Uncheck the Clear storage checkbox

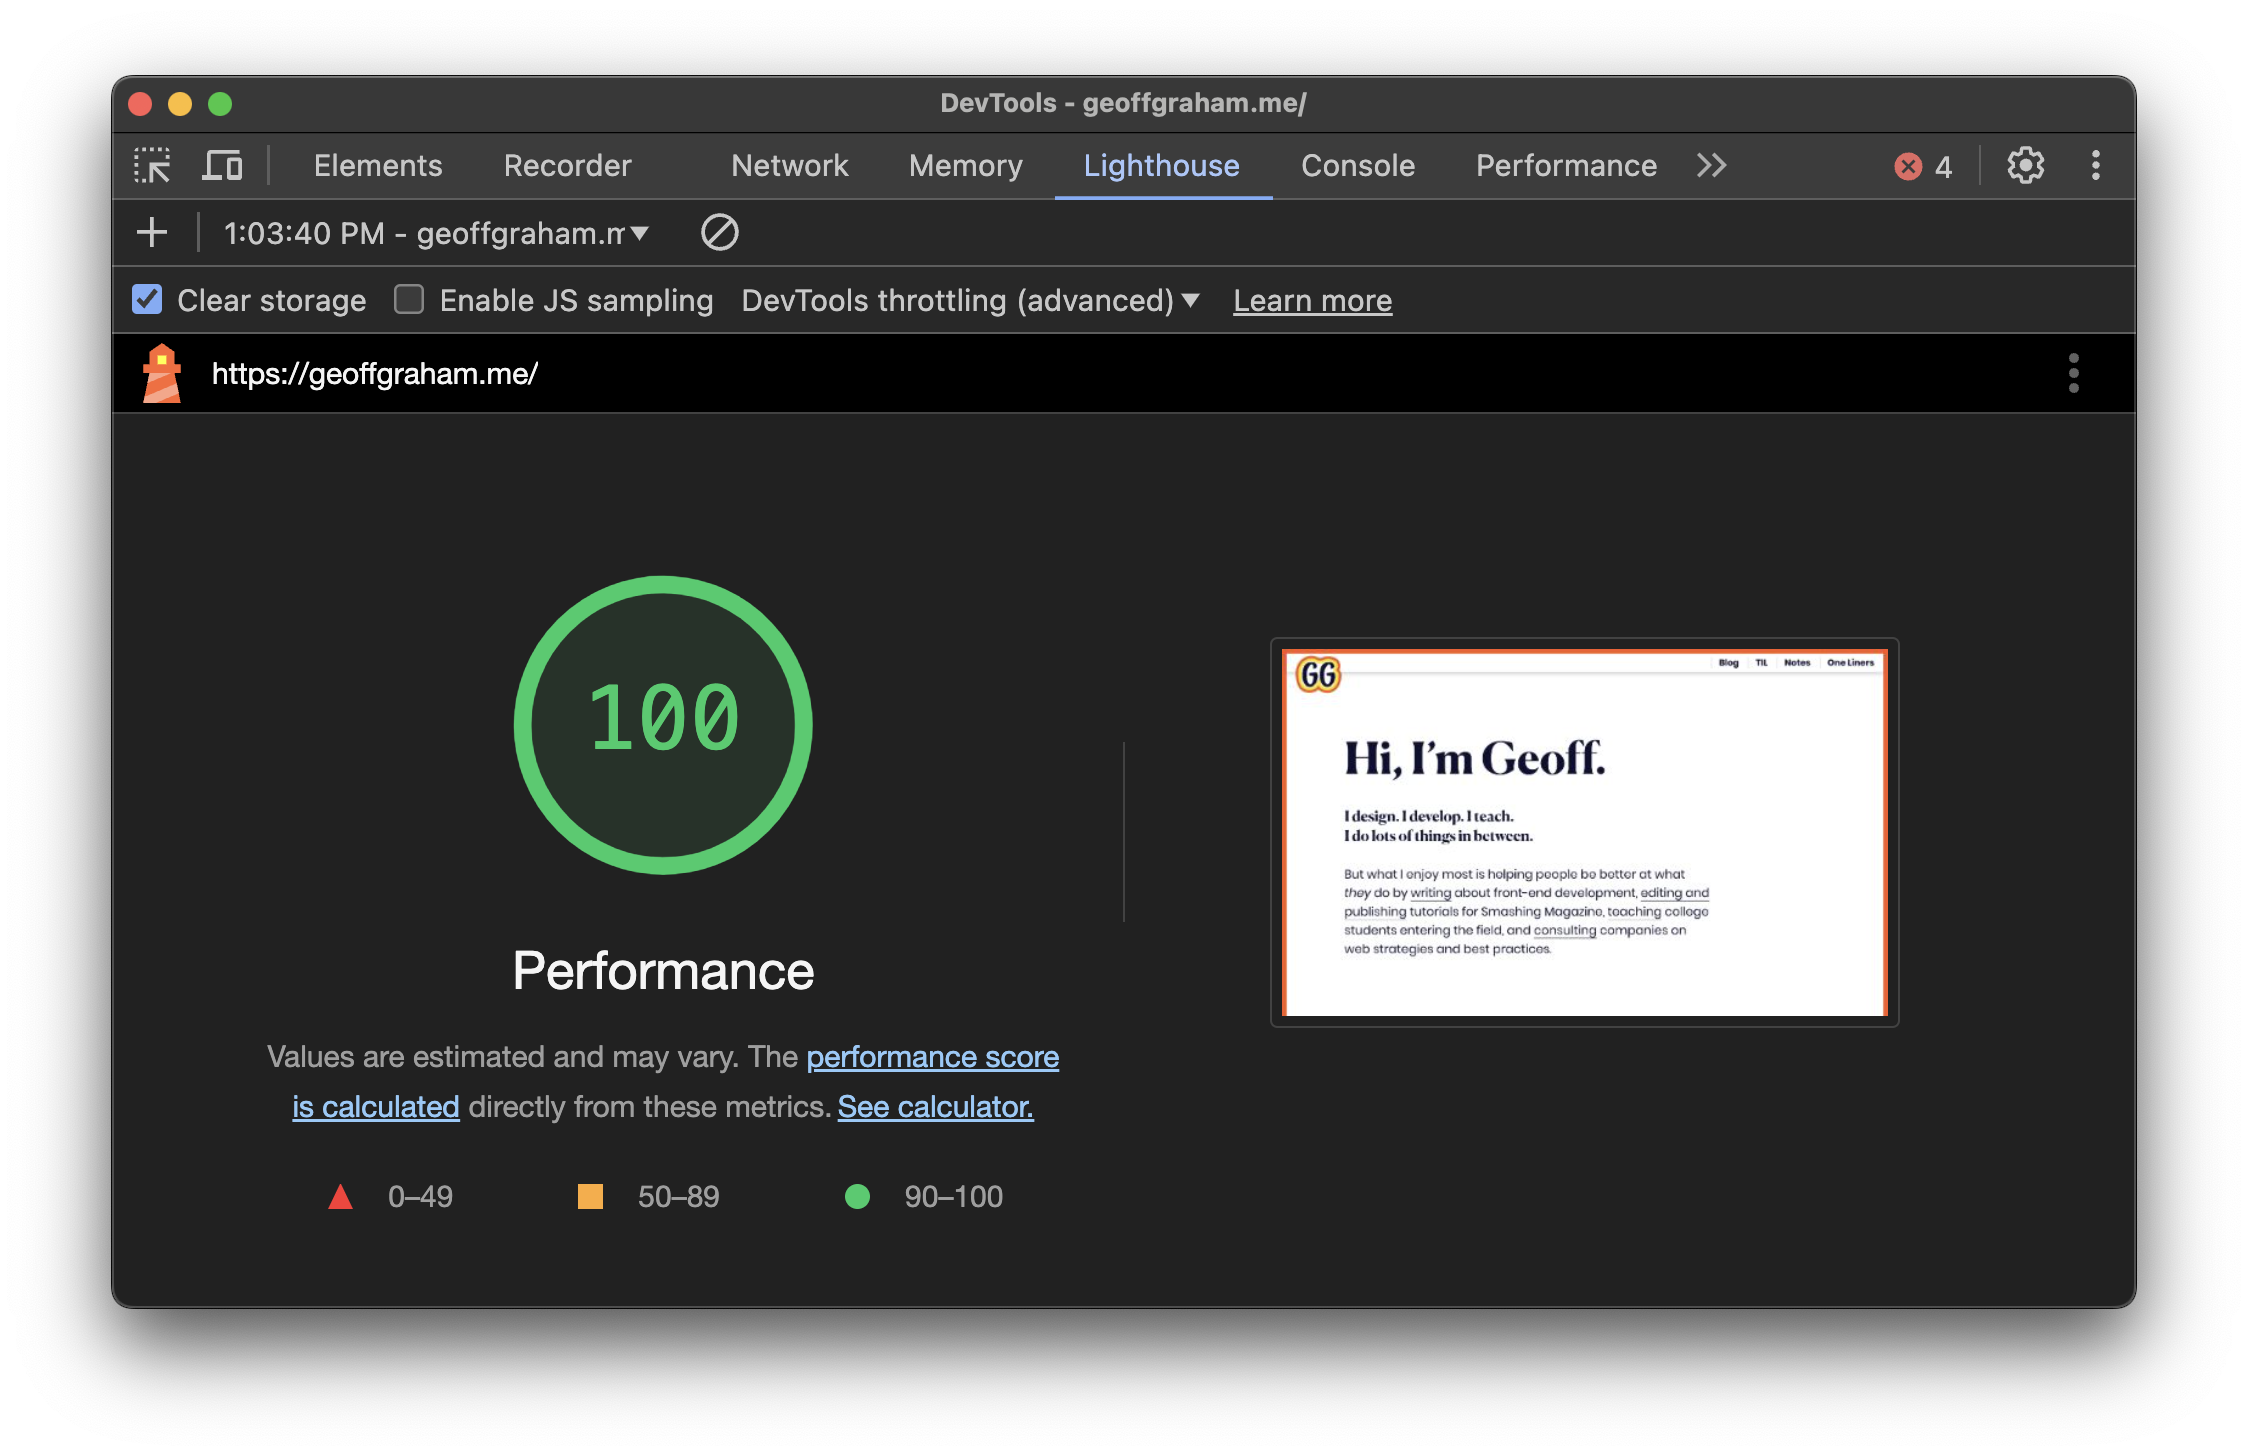[146, 299]
